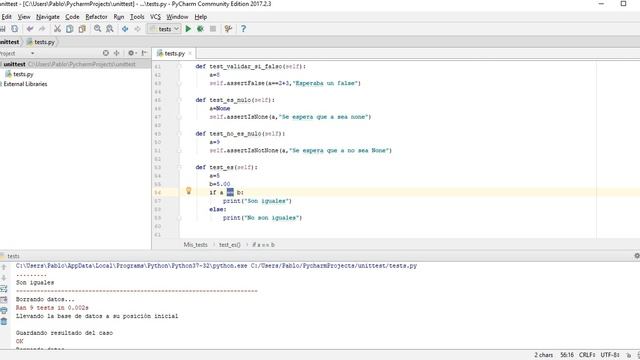Image resolution: width=640 pixels, height=360 pixels.
Task: Click the CRLF line separator in status bar
Action: (587, 355)
